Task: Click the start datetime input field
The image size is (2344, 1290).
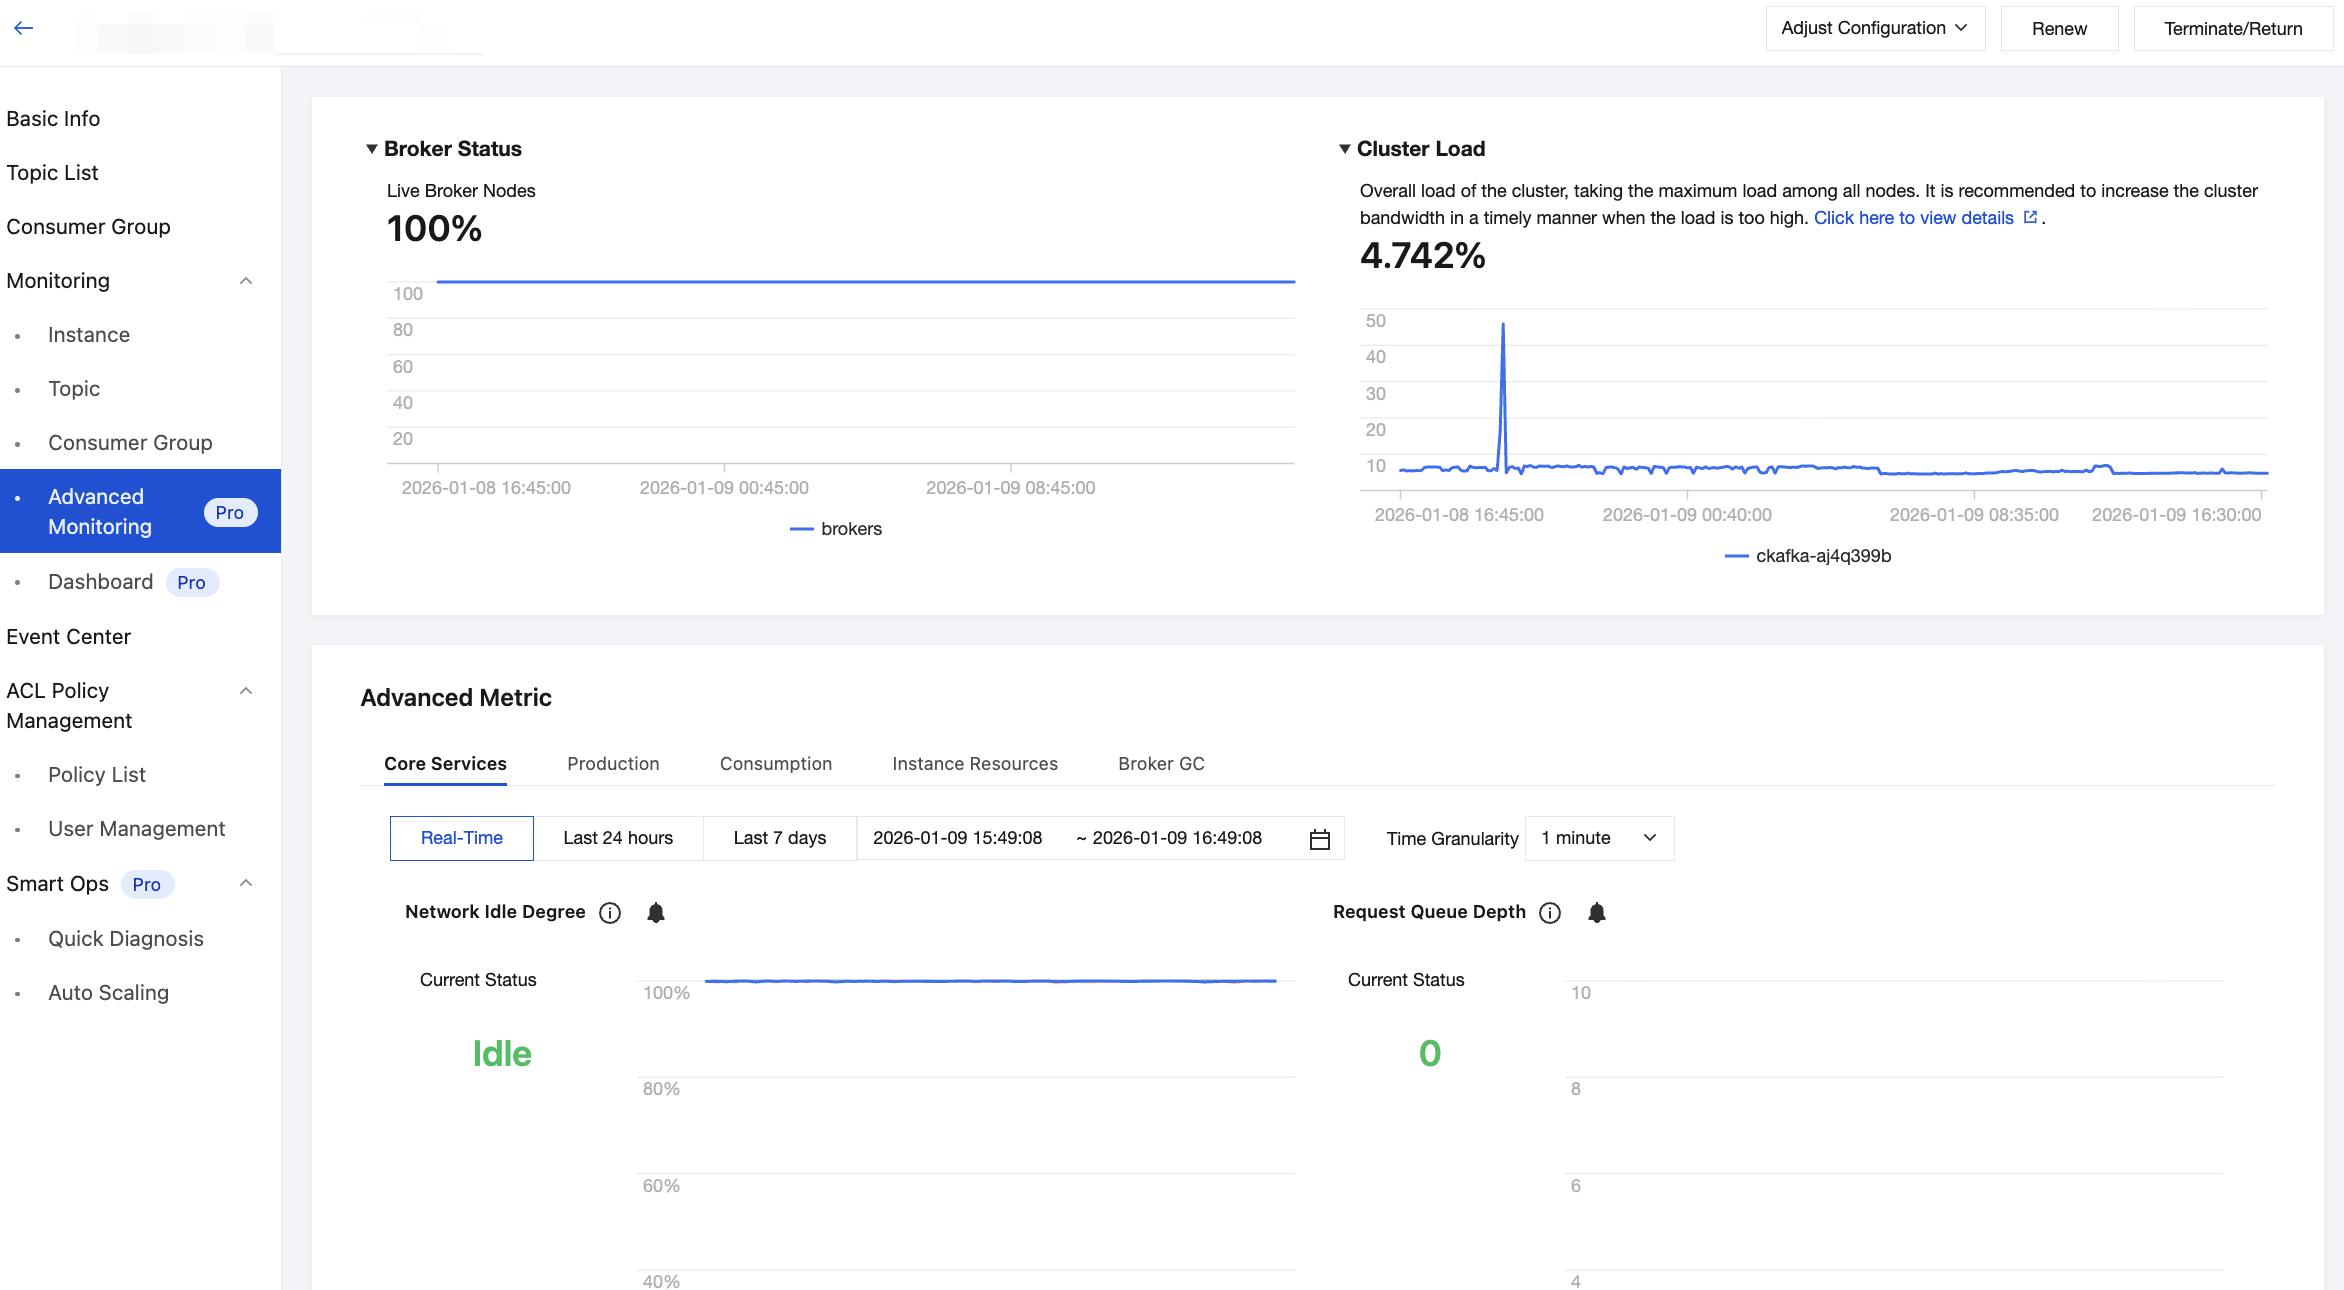Action: [x=957, y=838]
